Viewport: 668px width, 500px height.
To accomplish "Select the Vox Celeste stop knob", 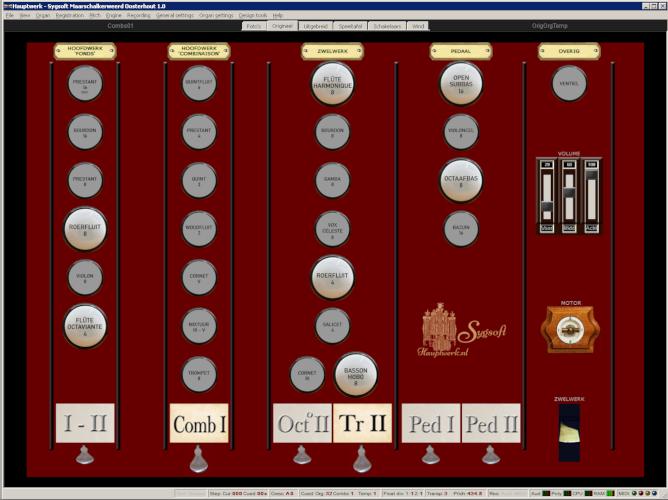I will [x=332, y=229].
